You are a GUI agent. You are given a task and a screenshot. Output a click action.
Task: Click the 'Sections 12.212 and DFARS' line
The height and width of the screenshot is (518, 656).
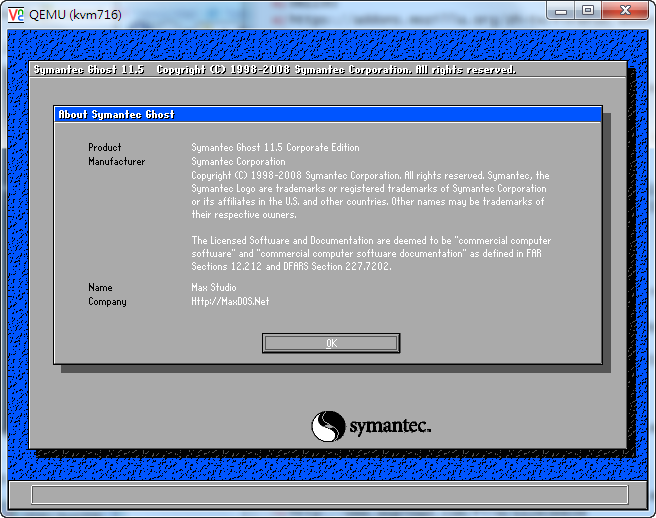click(x=292, y=266)
